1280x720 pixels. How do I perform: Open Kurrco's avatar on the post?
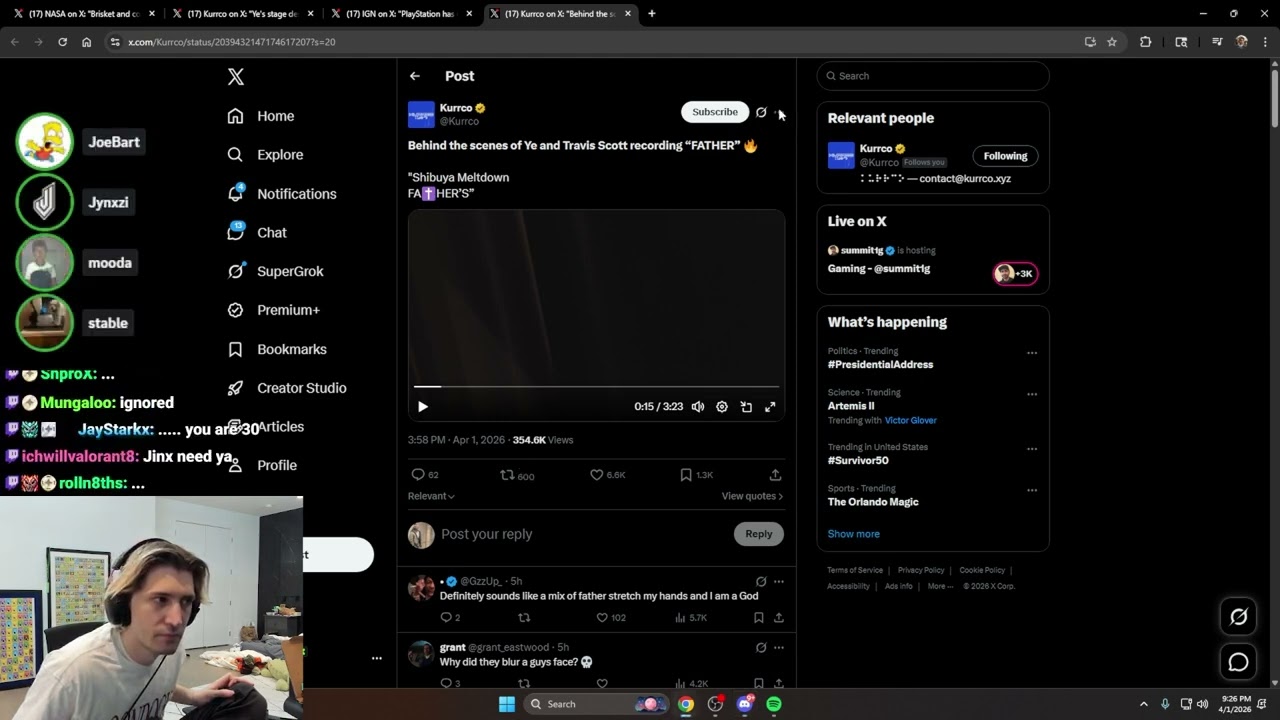[x=421, y=114]
